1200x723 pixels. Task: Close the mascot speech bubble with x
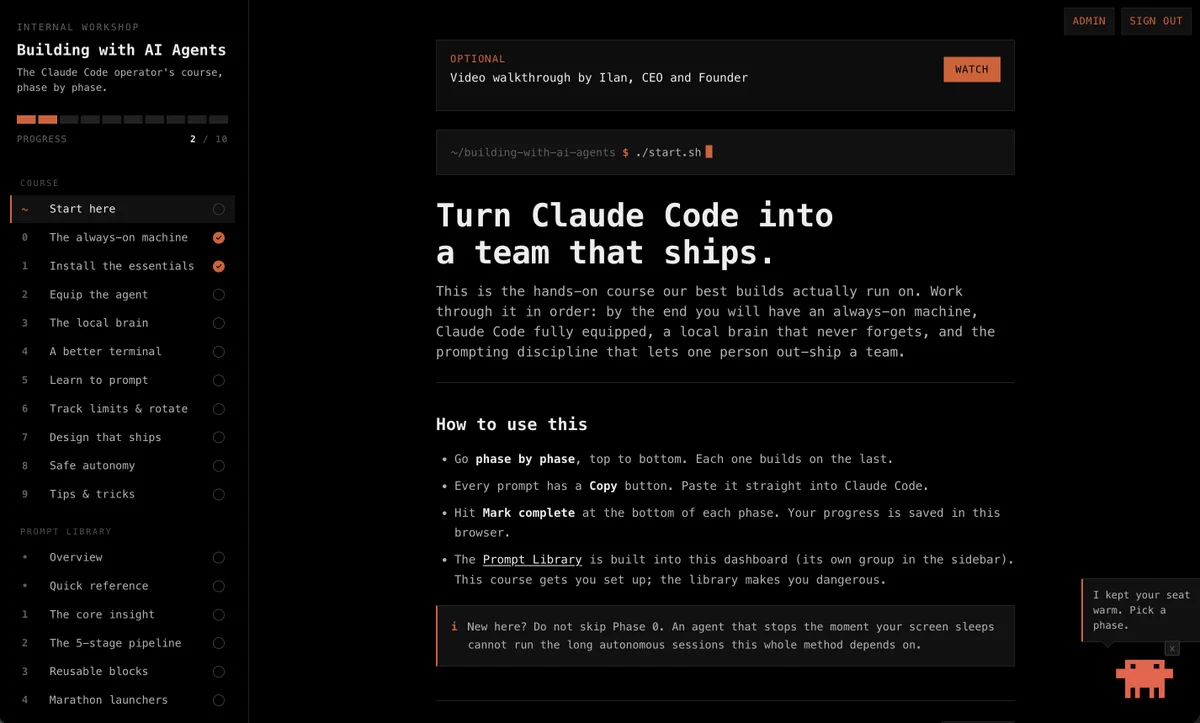pos(1172,649)
